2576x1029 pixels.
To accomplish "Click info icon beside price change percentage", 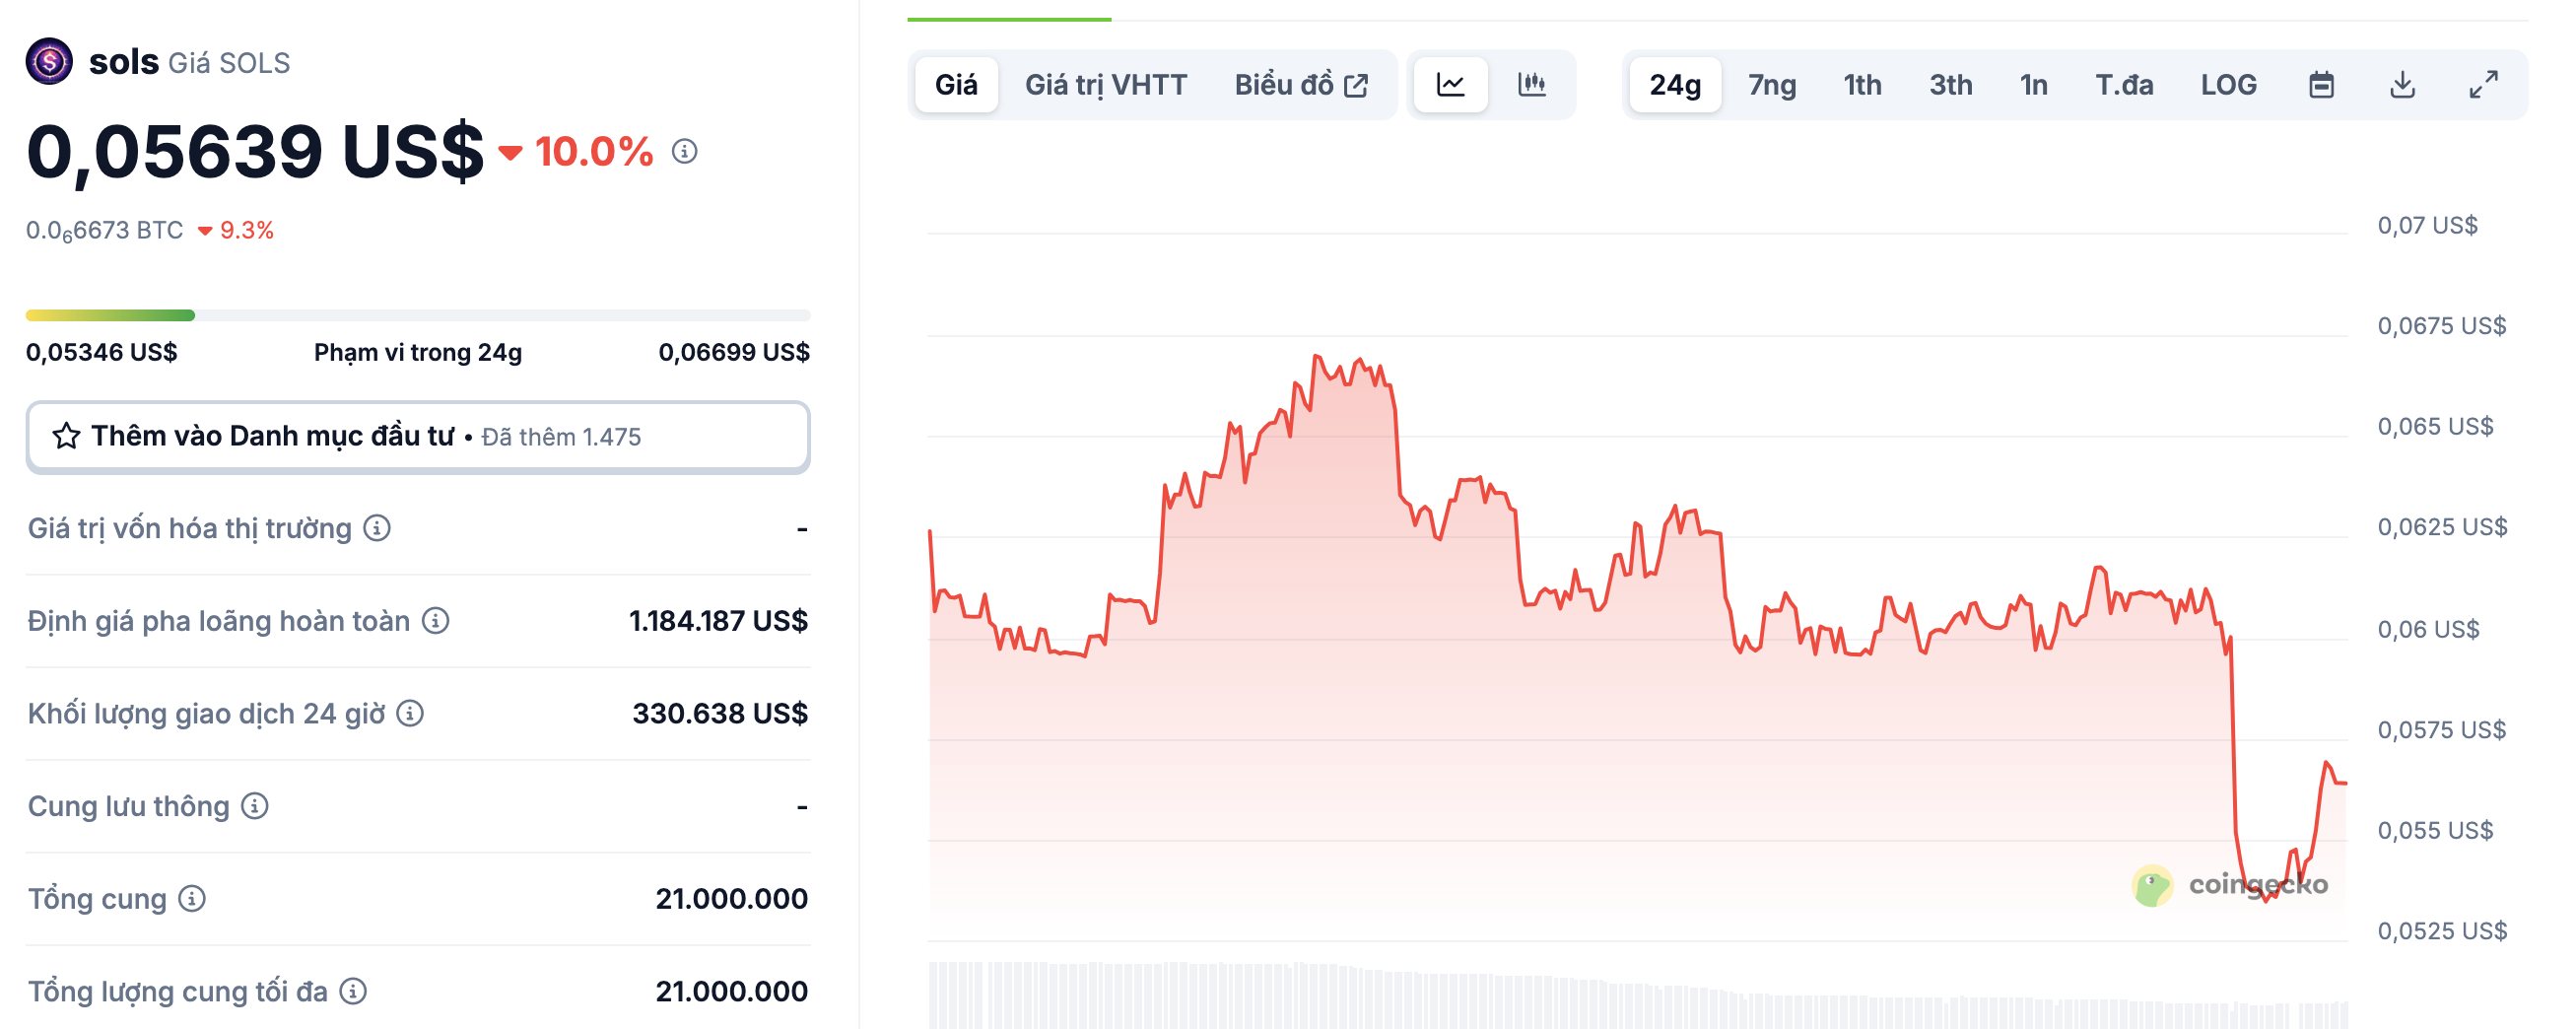I will pos(684,152).
